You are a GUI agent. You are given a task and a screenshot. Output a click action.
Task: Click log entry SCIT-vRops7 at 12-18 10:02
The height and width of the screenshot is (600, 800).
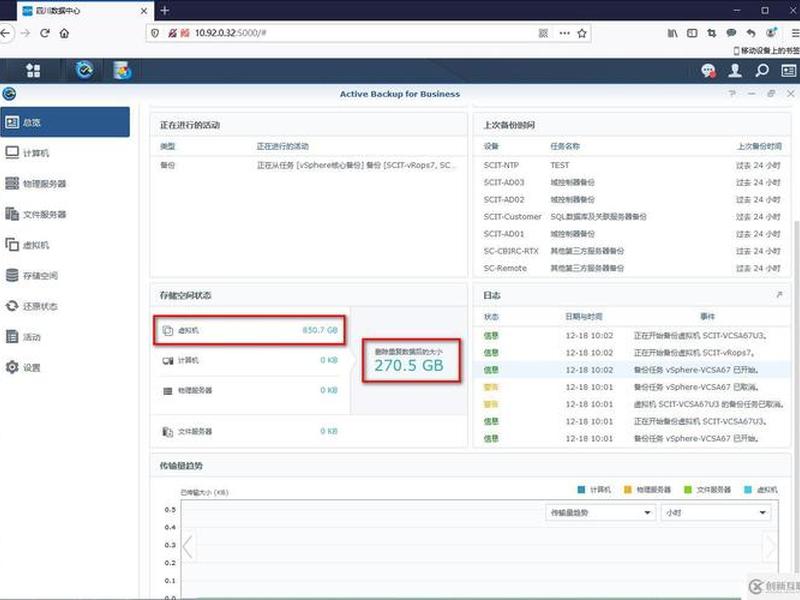(x=632, y=353)
